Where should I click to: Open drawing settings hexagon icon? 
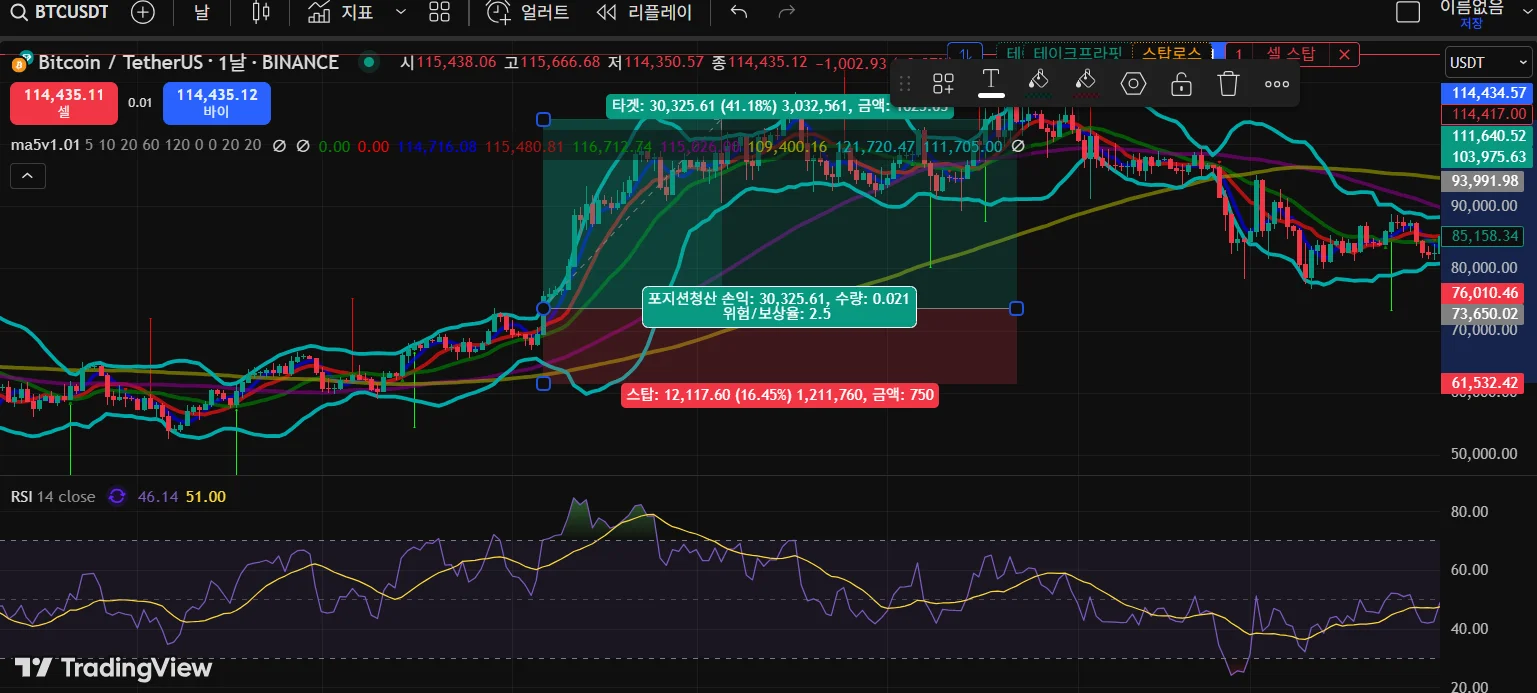click(1133, 83)
